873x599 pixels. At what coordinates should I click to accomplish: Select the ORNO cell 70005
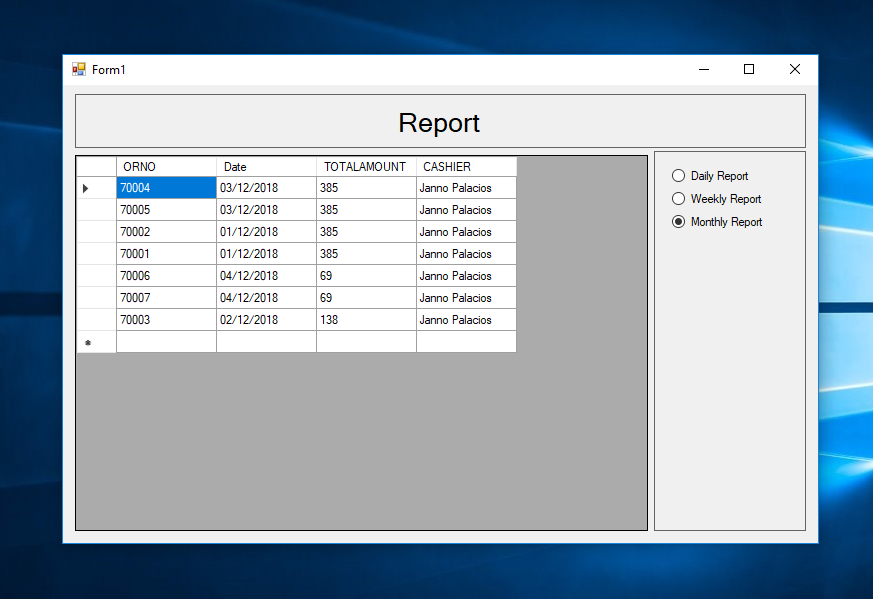click(x=166, y=210)
